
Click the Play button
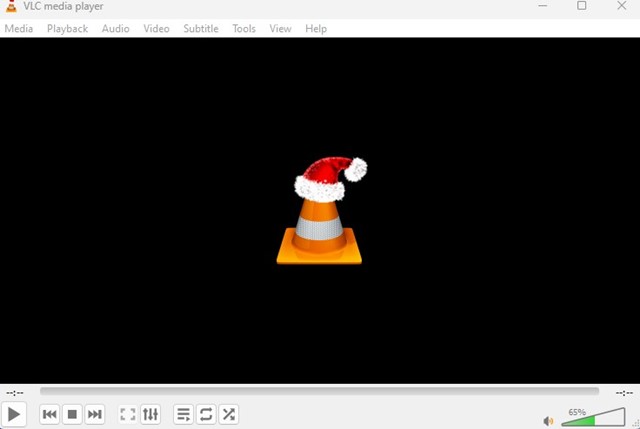click(x=14, y=414)
